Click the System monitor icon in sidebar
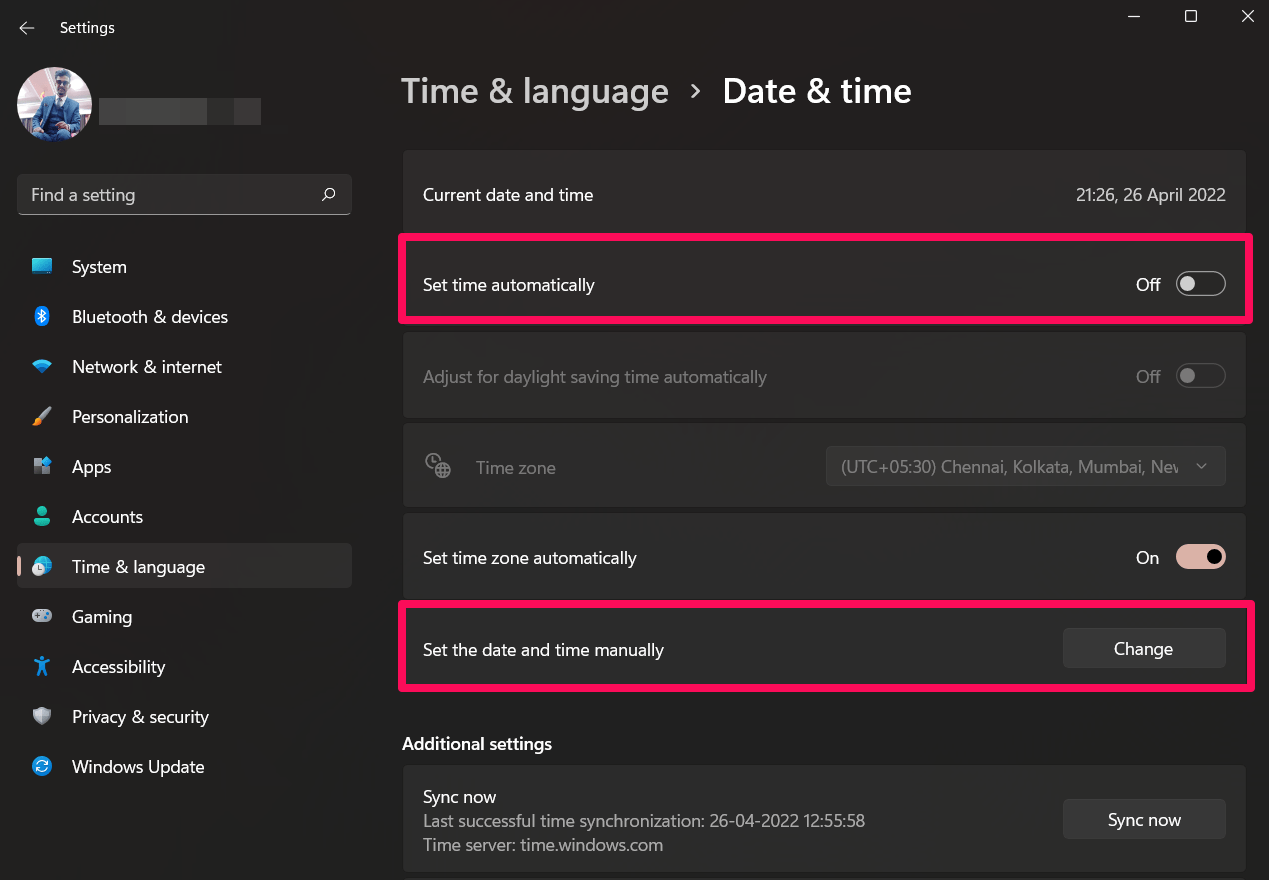1269x880 pixels. click(42, 267)
